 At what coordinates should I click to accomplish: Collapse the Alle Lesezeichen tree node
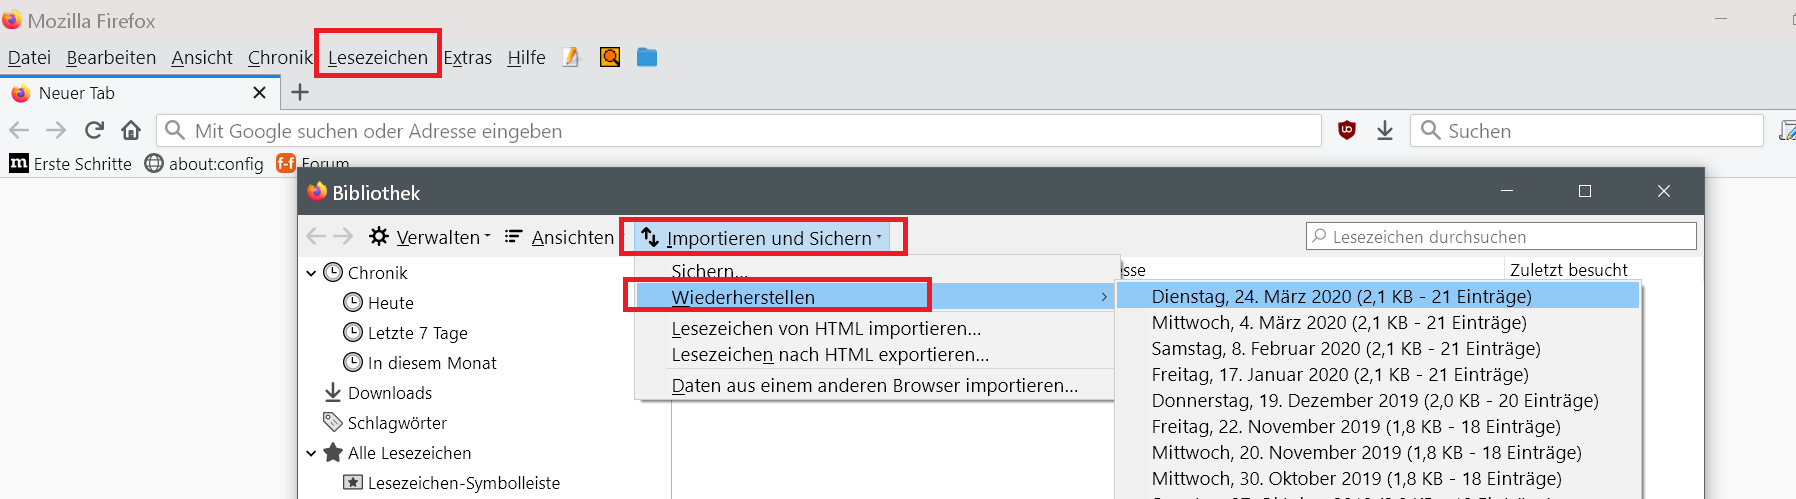(311, 453)
